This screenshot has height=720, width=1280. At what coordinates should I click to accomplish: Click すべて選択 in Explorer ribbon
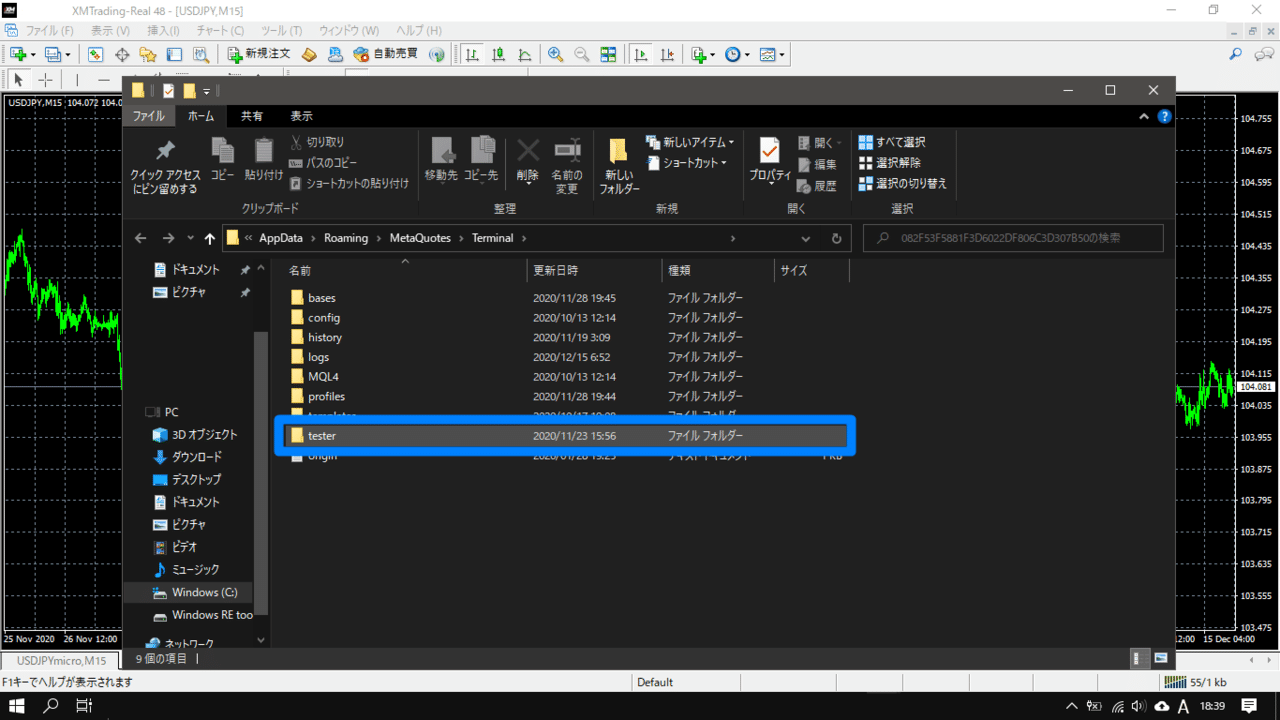[x=892, y=142]
